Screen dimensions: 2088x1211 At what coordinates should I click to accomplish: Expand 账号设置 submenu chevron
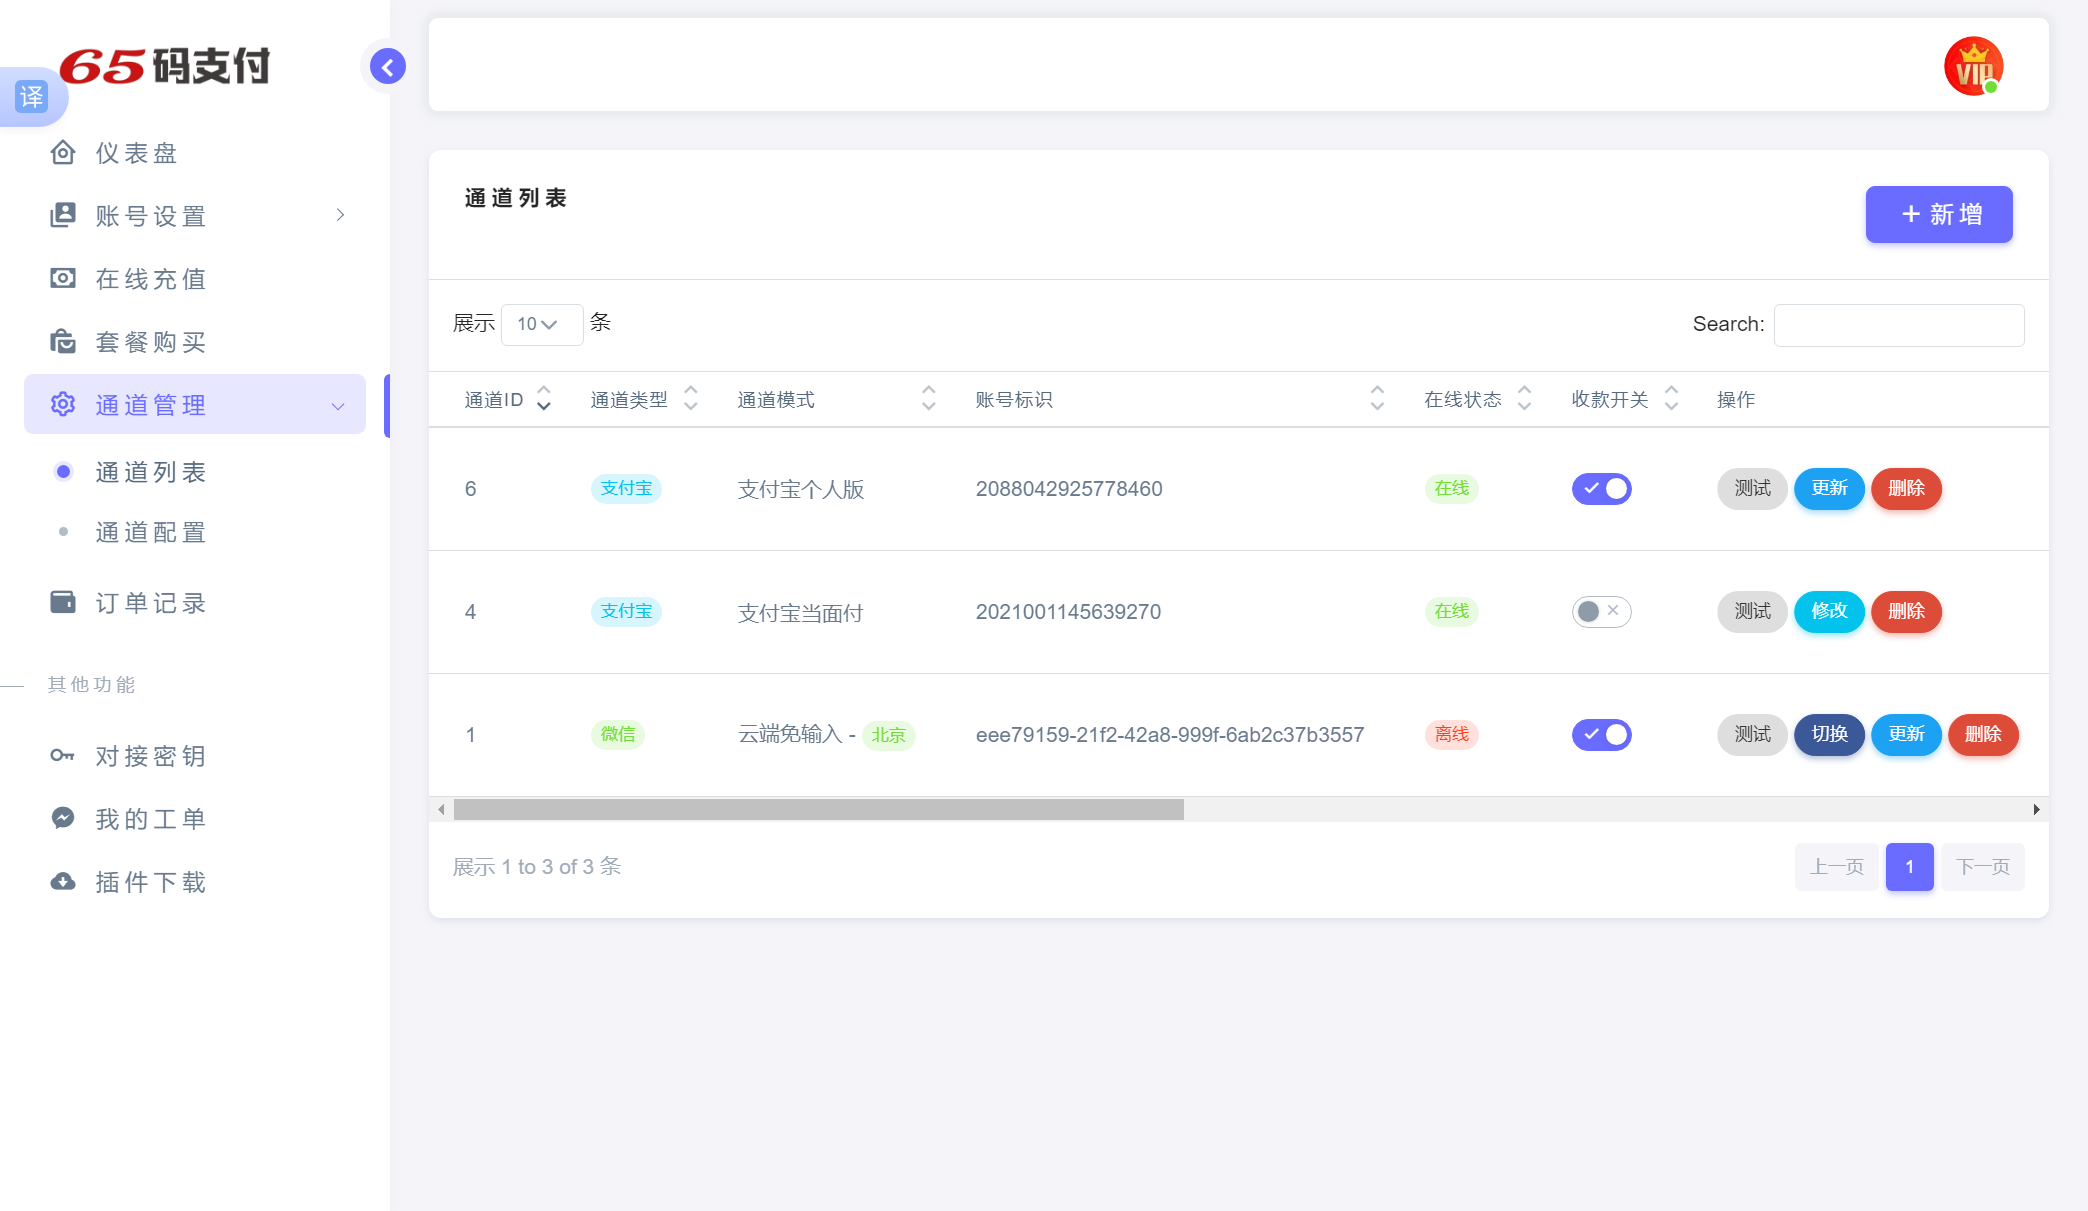pyautogui.click(x=340, y=215)
